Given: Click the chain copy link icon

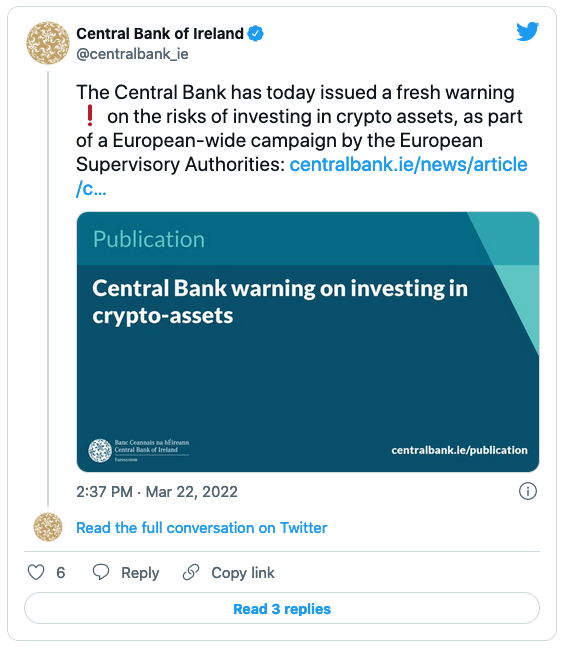Looking at the screenshot, I should 191,572.
